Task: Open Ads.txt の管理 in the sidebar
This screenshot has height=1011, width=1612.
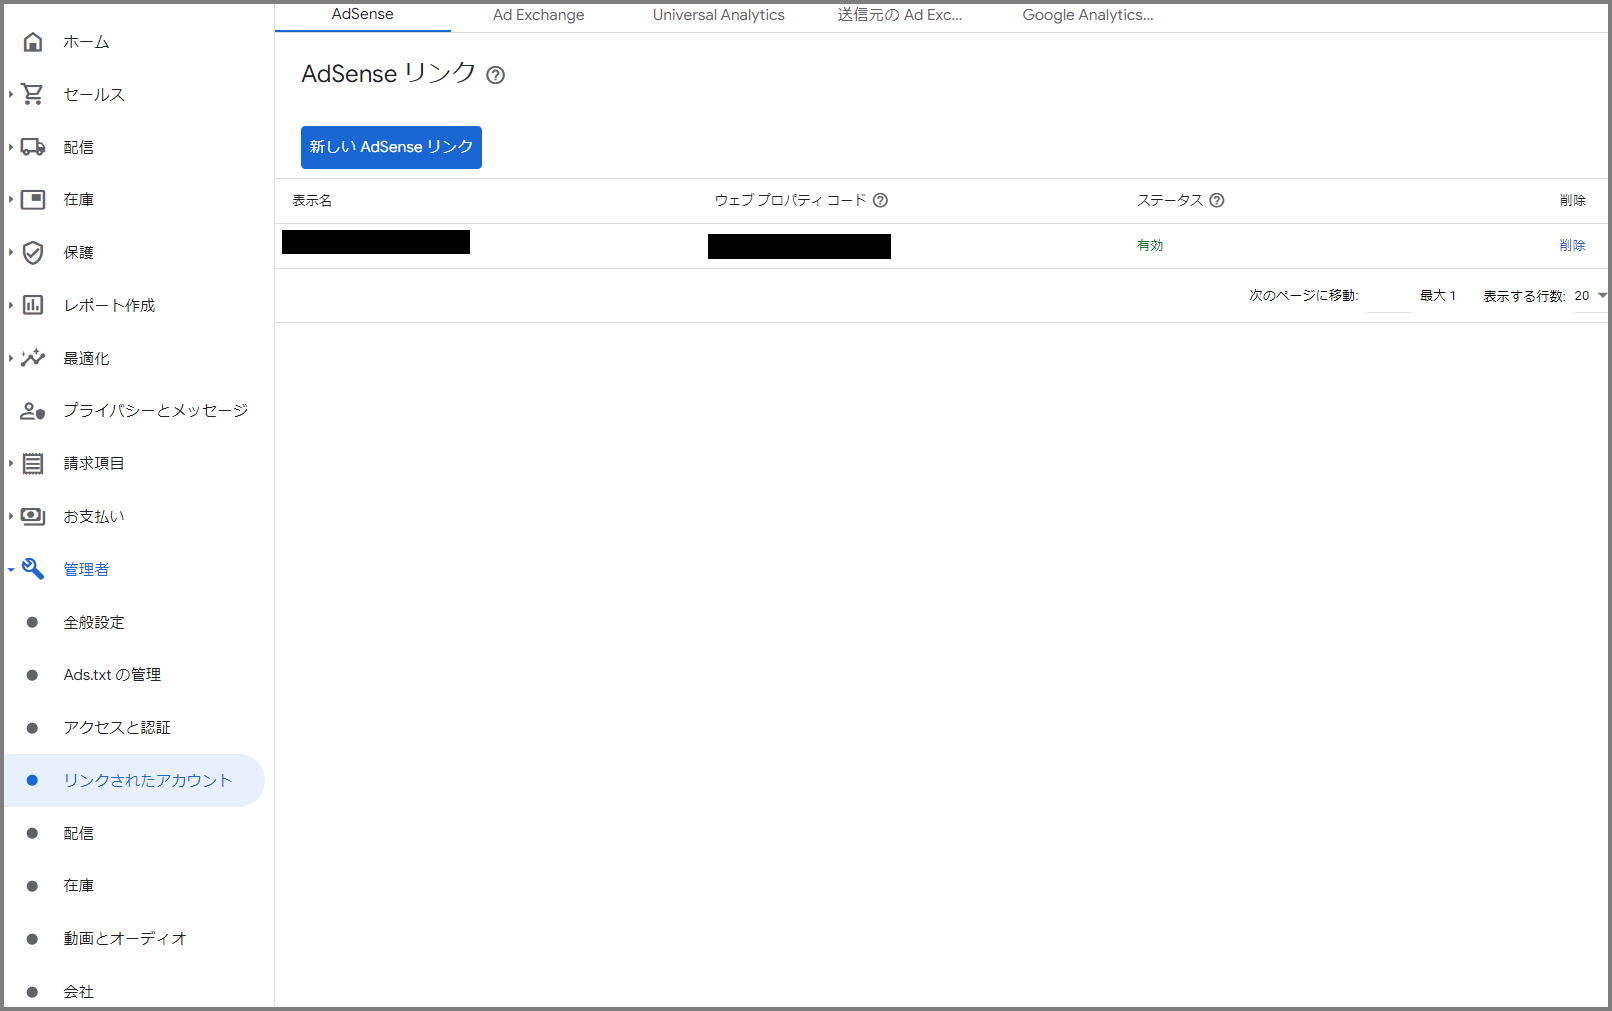Action: [x=112, y=675]
